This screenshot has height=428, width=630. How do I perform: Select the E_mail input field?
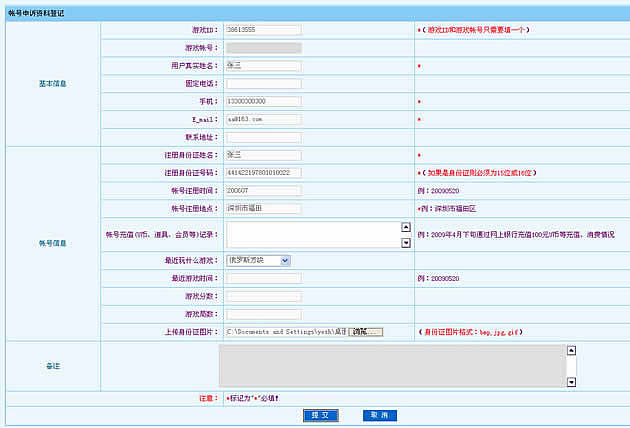tap(263, 119)
